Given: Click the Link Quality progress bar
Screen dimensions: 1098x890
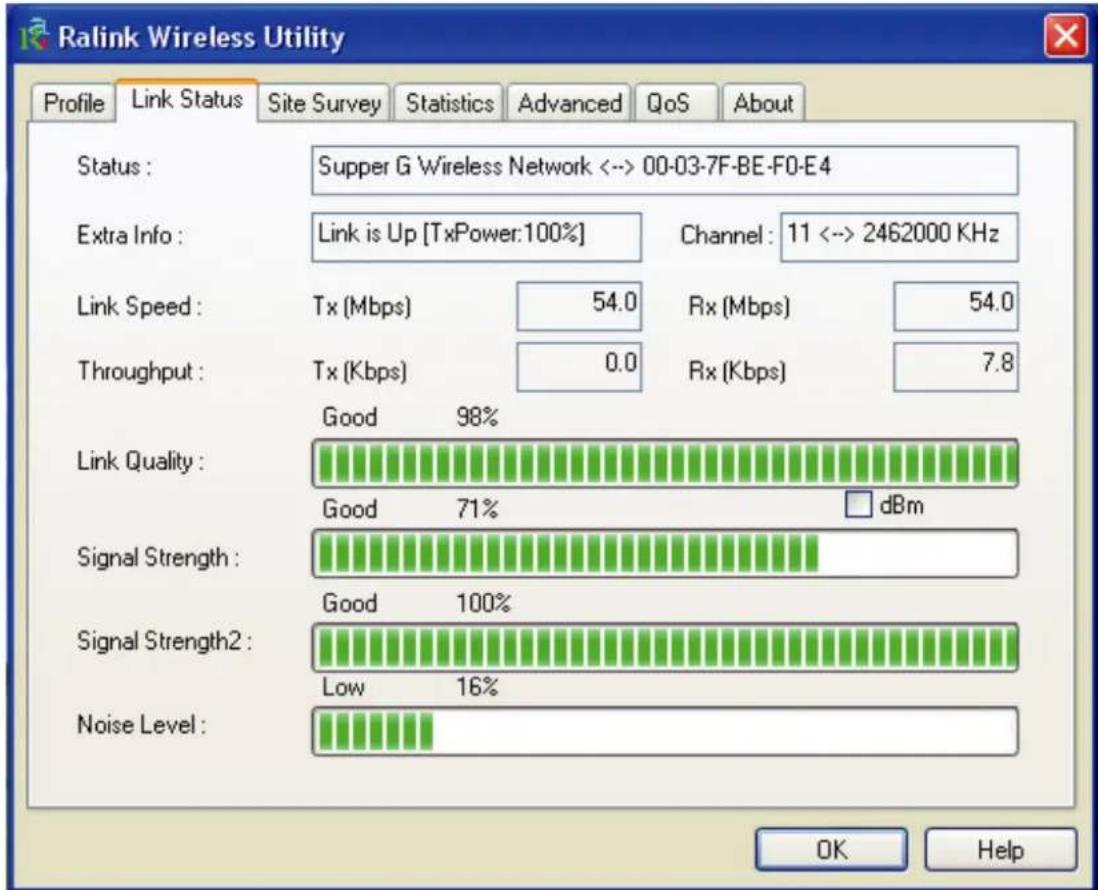Looking at the screenshot, I should (x=665, y=463).
